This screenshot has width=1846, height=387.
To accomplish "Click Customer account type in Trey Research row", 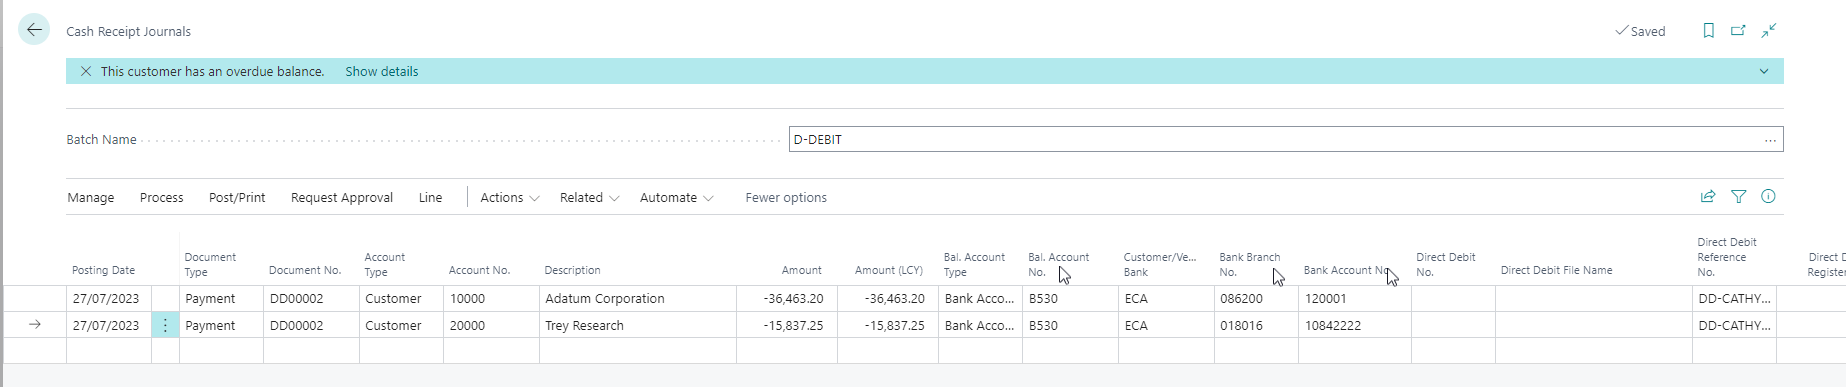I will click(x=401, y=325).
